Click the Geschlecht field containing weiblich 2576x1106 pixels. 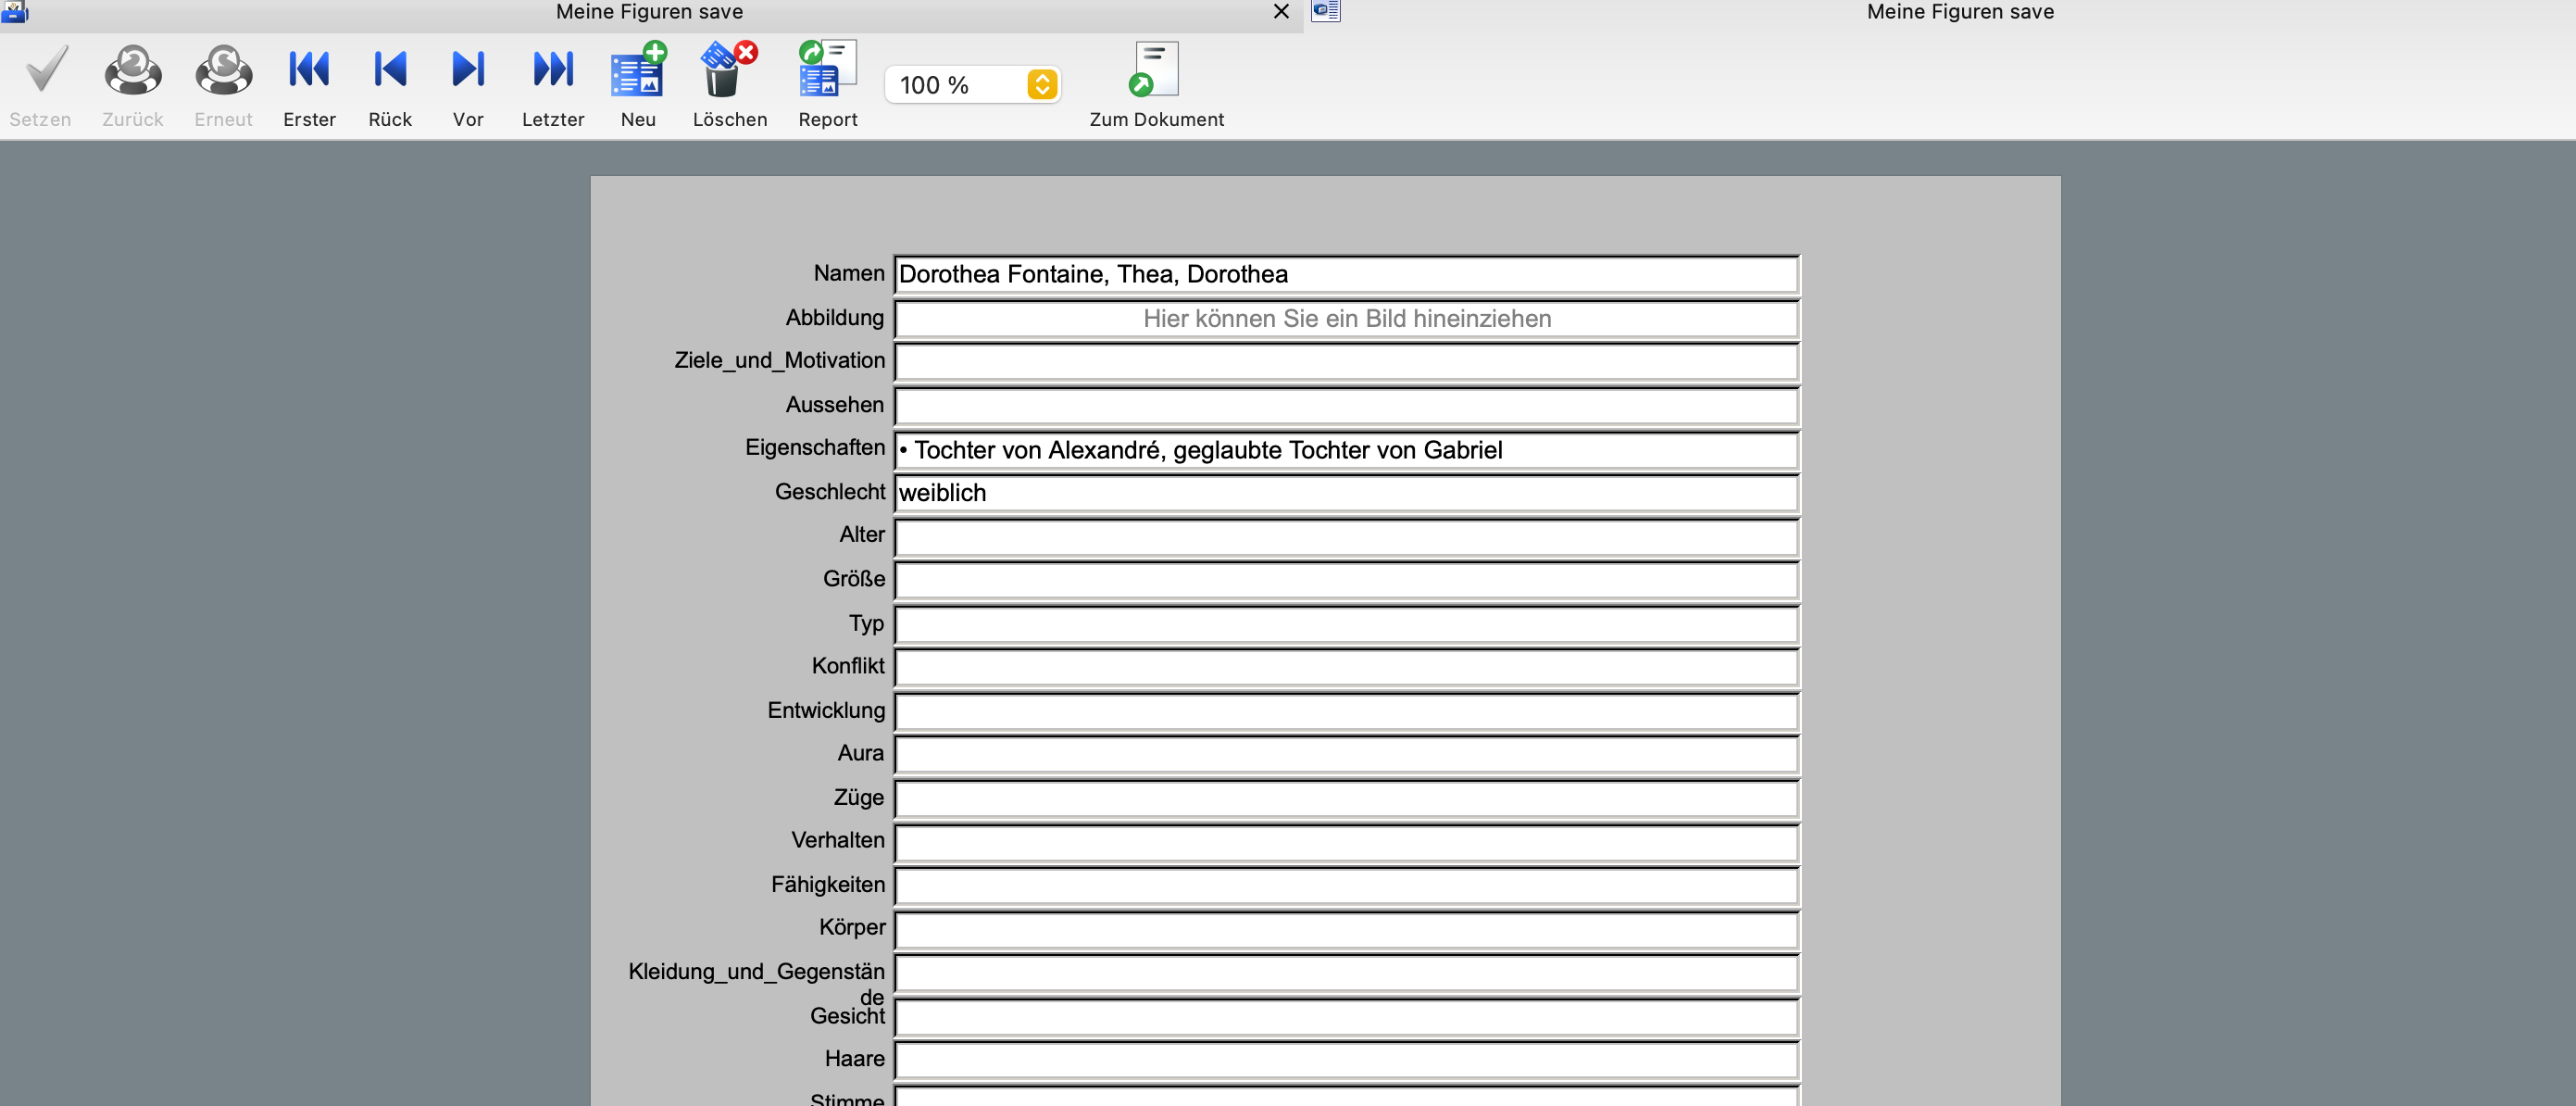[x=1346, y=493]
